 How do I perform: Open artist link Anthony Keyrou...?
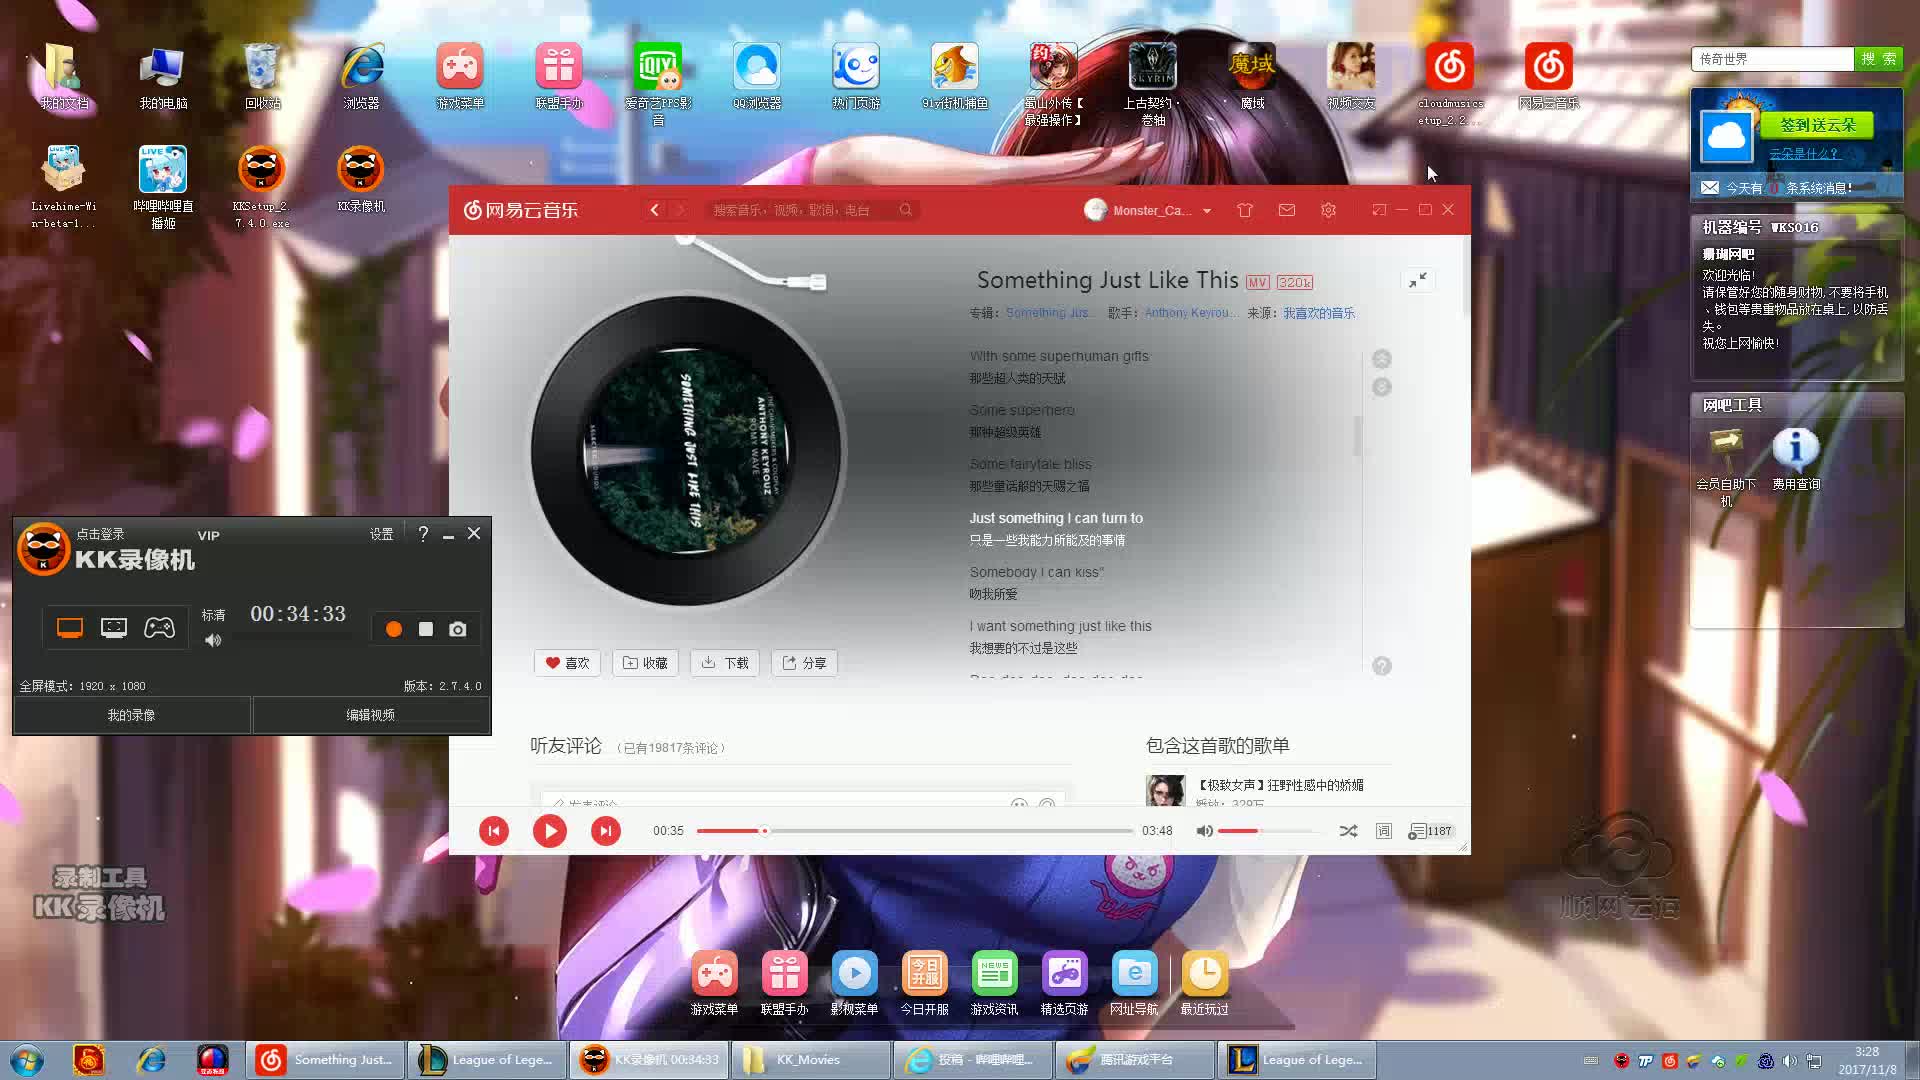pos(1191,313)
